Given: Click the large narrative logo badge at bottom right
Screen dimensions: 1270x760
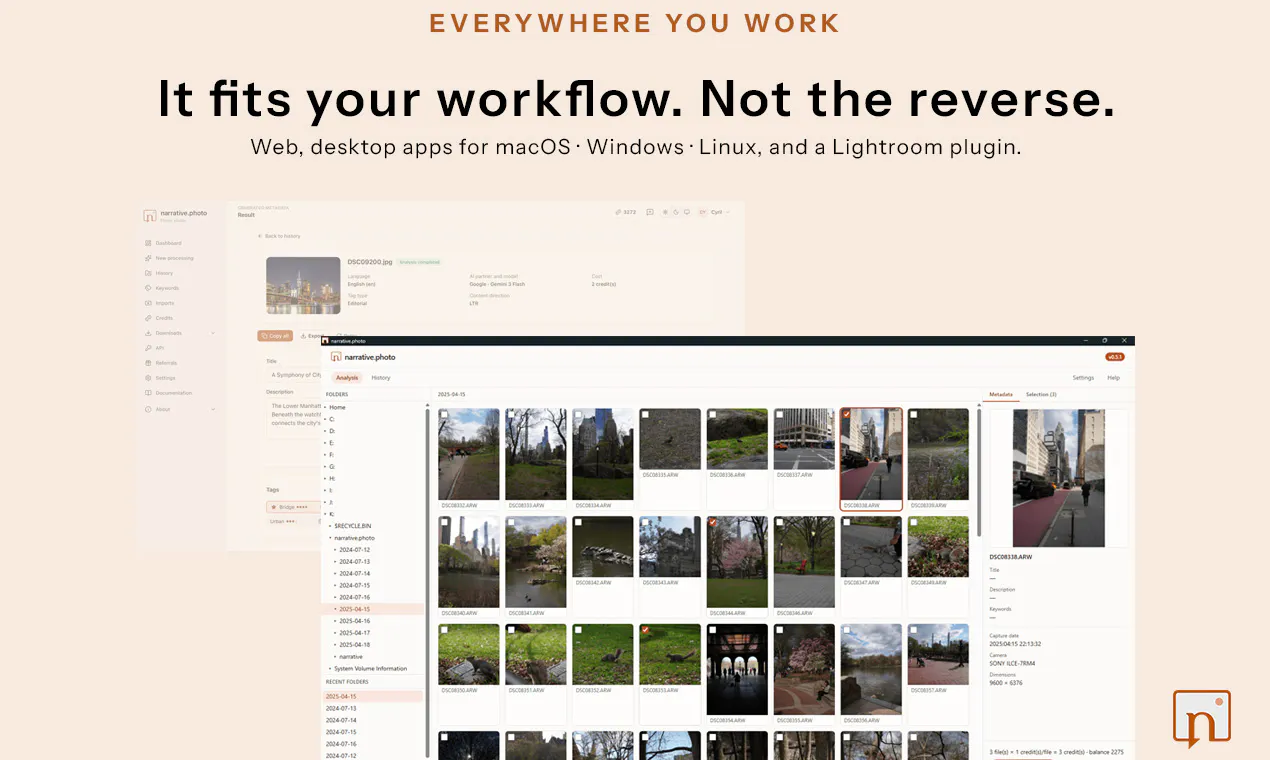Looking at the screenshot, I should 1202,718.
